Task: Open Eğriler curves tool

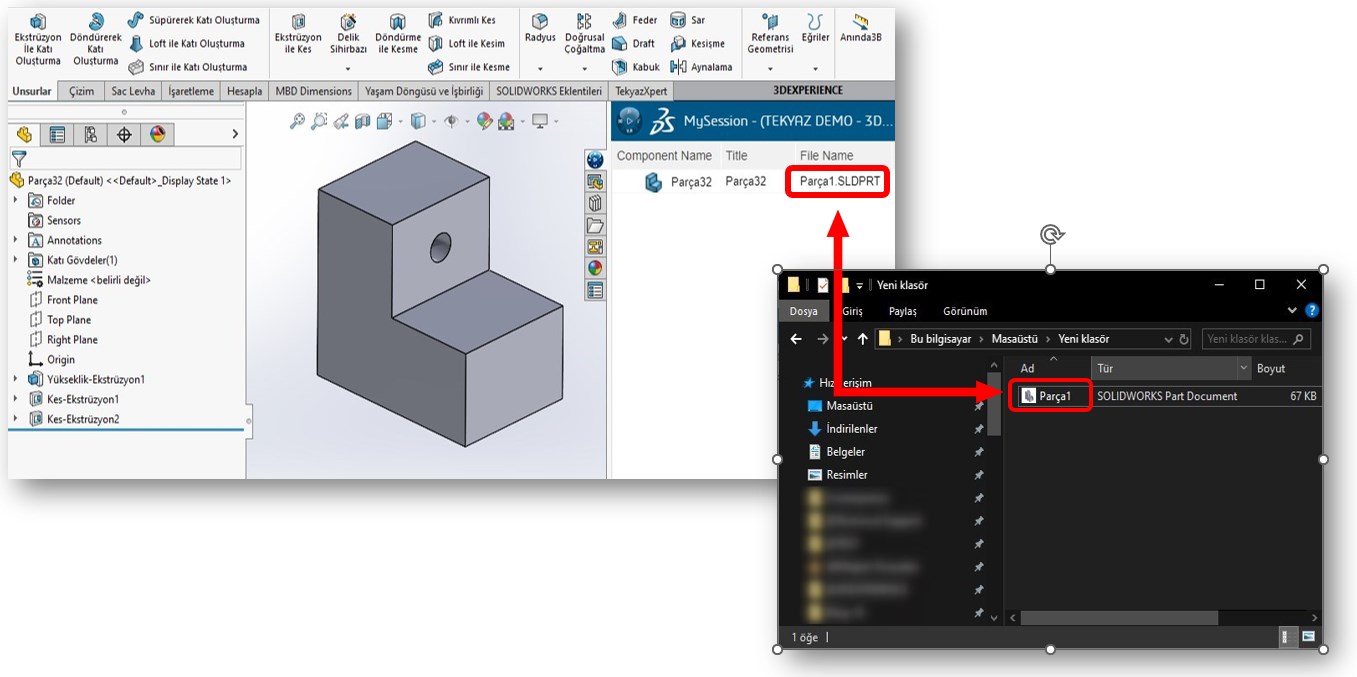Action: click(x=816, y=28)
